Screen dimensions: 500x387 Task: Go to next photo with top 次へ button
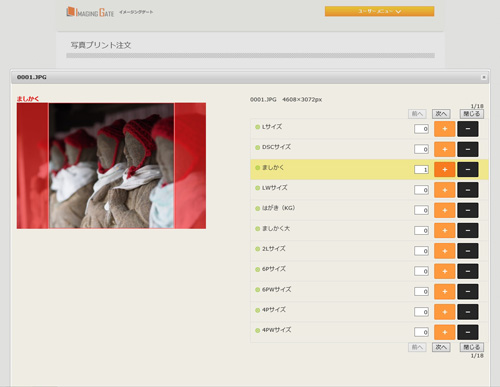click(x=441, y=114)
